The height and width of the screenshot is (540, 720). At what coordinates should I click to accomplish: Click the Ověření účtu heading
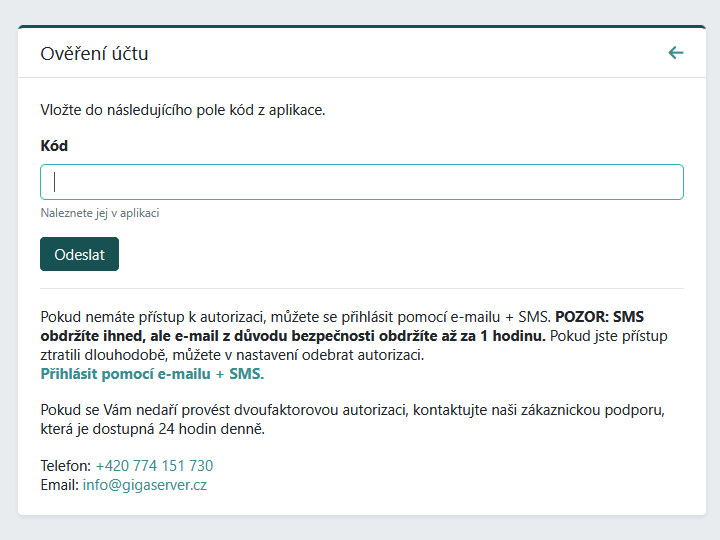click(94, 54)
